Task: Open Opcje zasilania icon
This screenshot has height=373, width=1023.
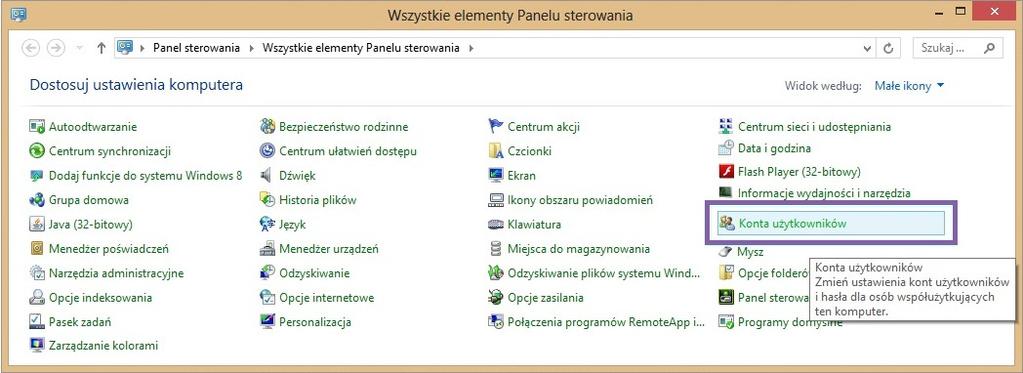Action: [x=496, y=297]
